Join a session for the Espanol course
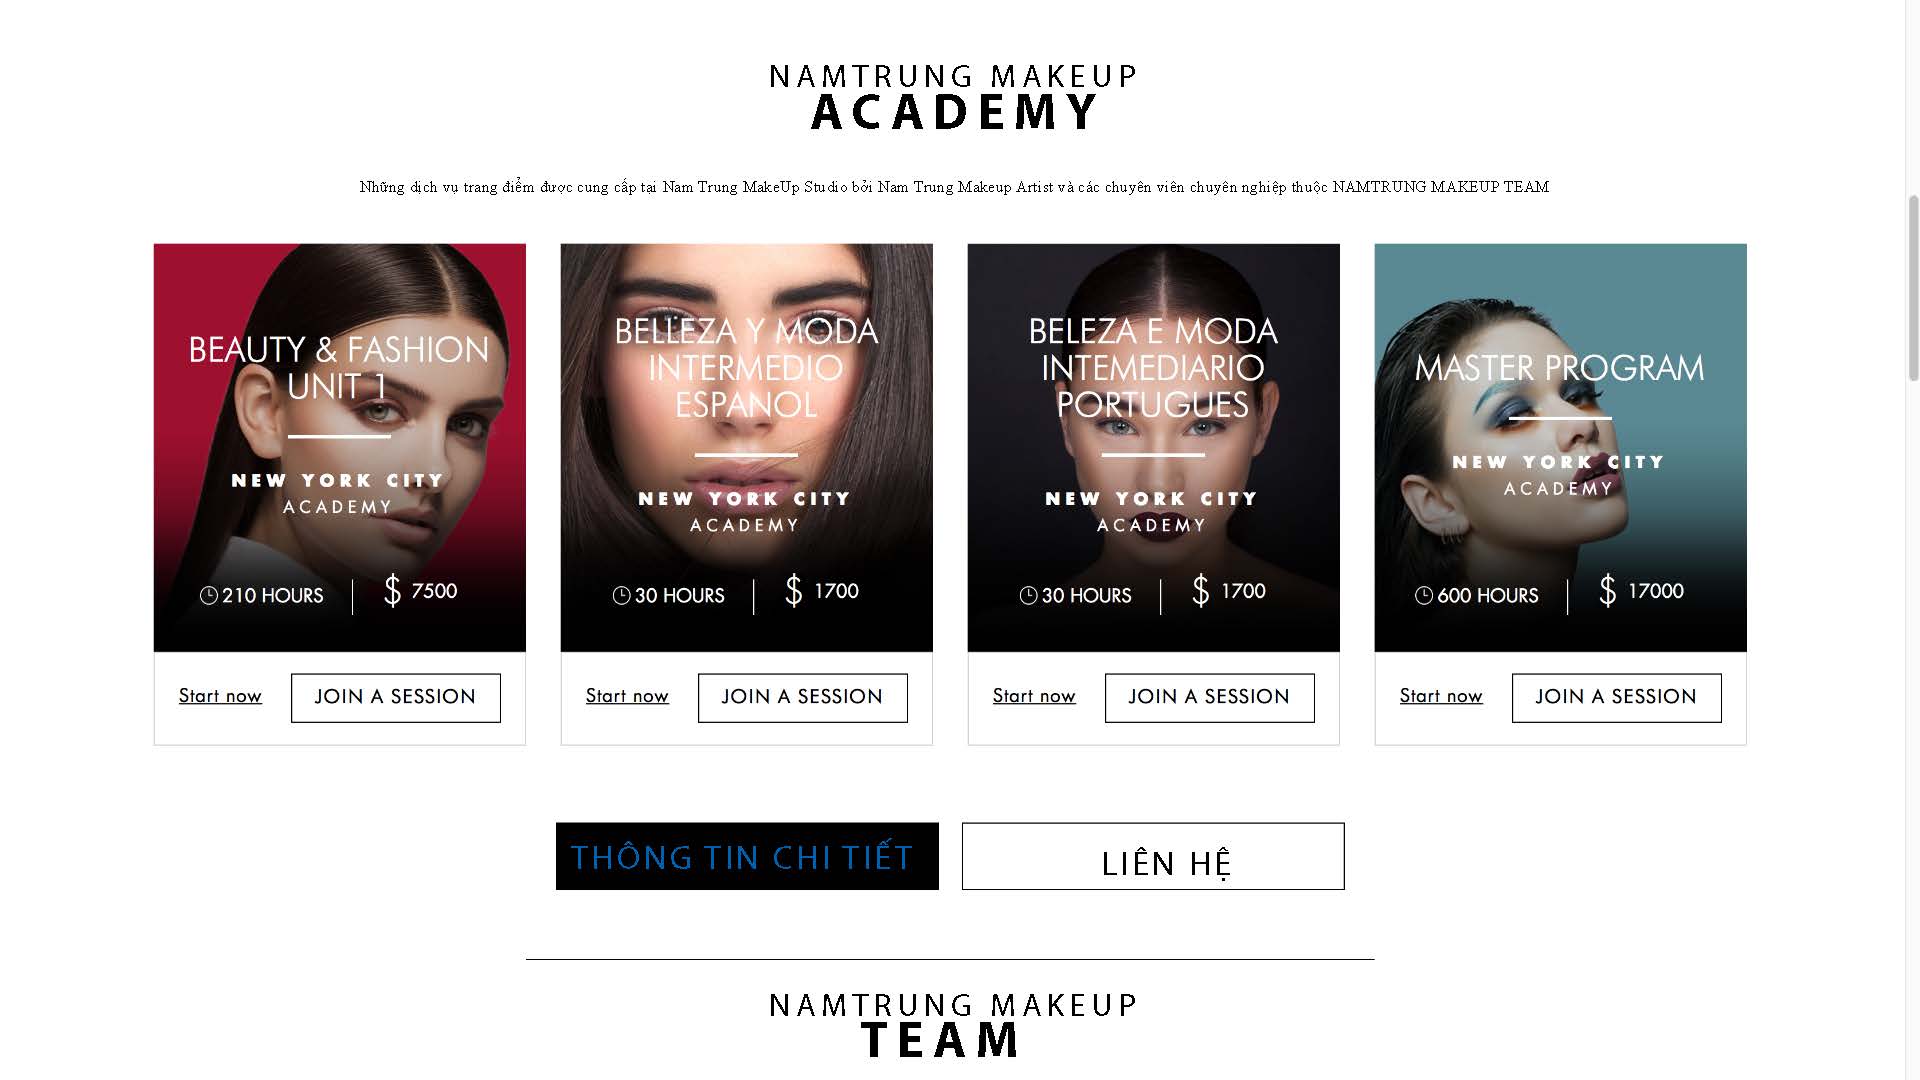This screenshot has height=1080, width=1920. tap(803, 698)
